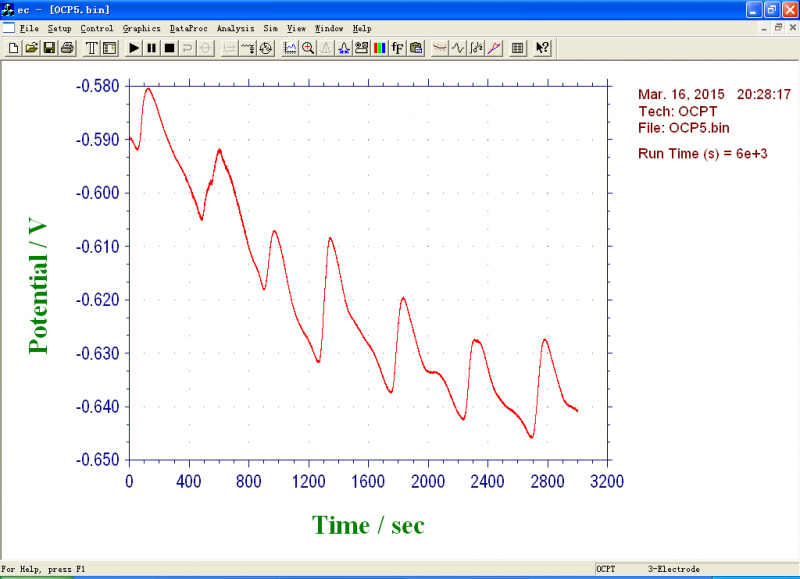Open the cell control icon

click(265, 48)
